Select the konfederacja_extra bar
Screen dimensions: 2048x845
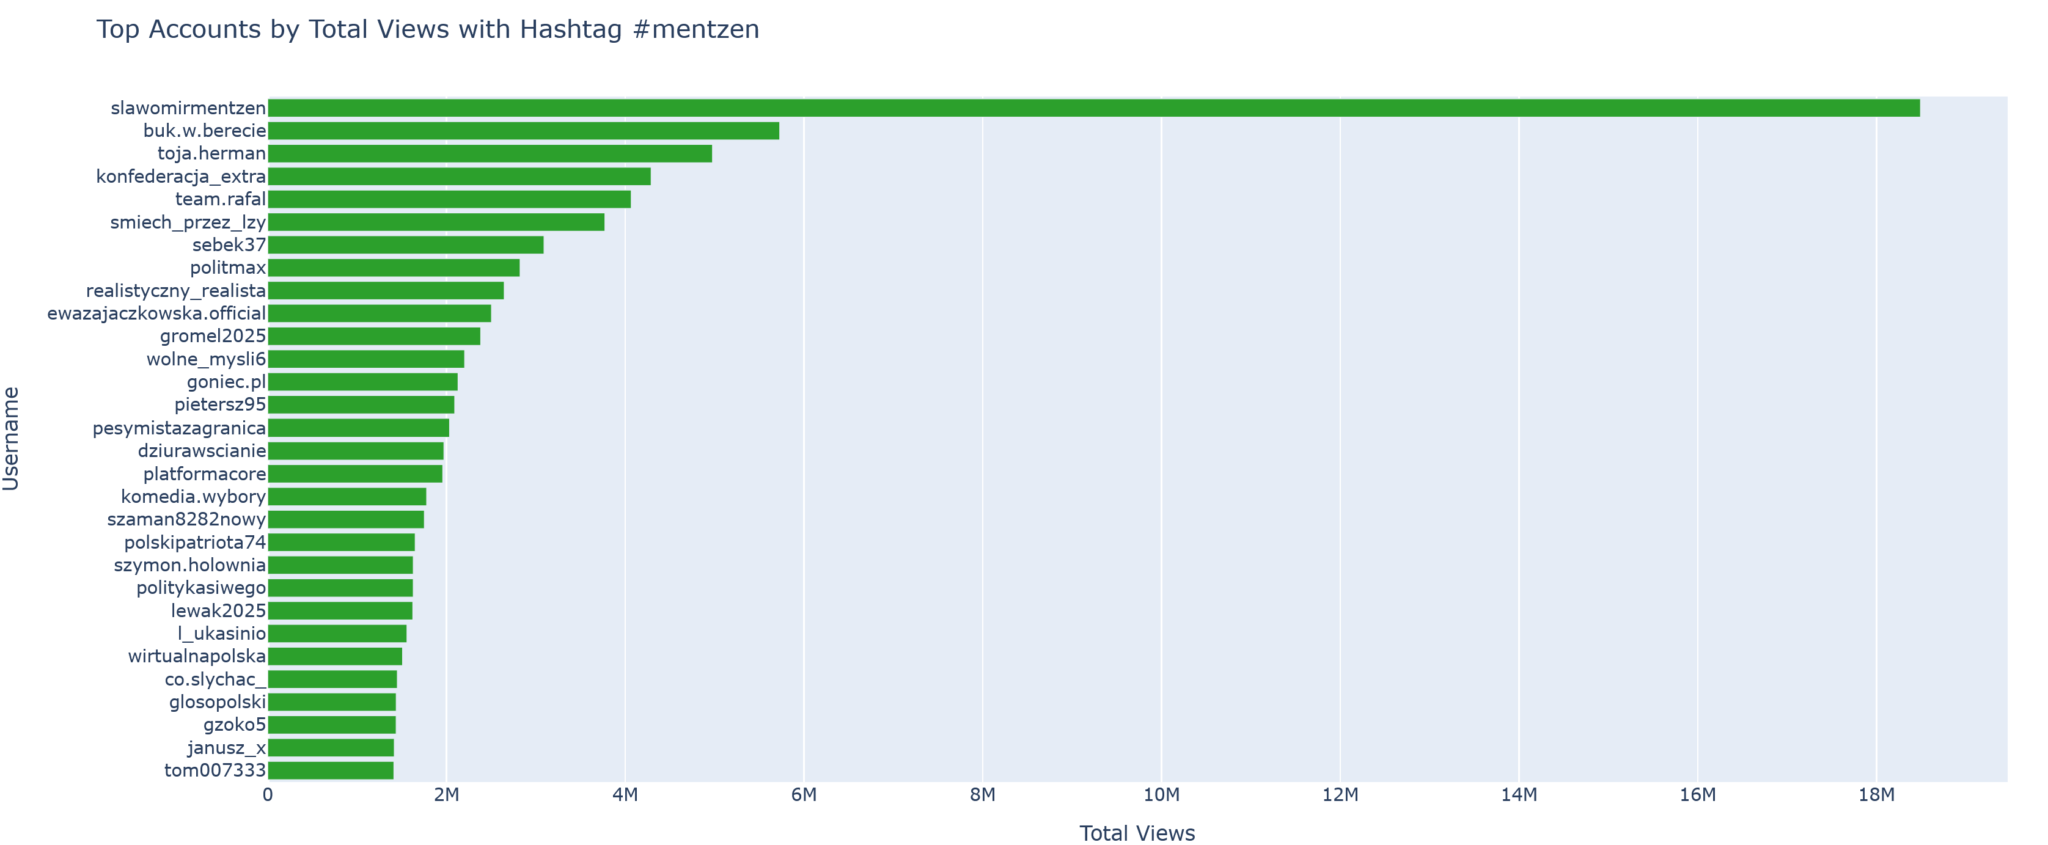click(459, 177)
